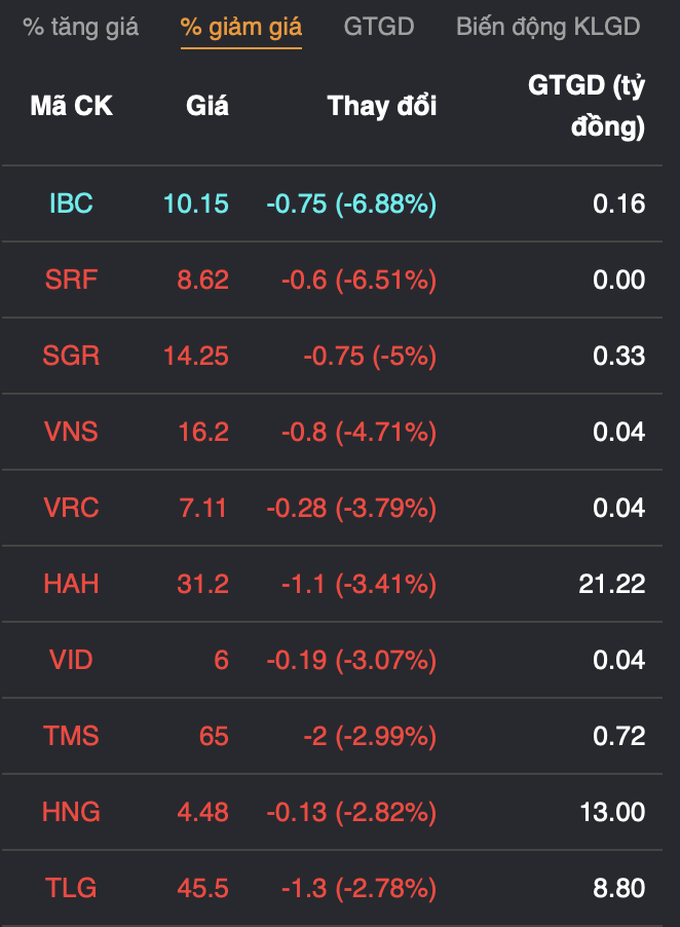Click the HNG stock code
Viewport: 680px width, 927px height.
pyautogui.click(x=71, y=812)
